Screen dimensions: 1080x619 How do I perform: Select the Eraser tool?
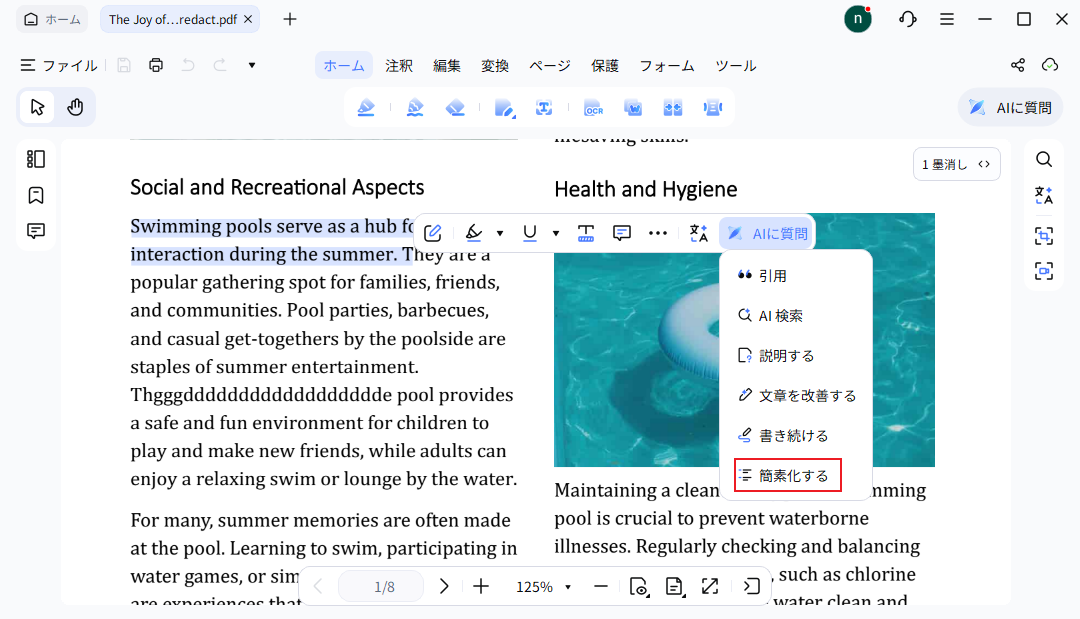coord(455,107)
